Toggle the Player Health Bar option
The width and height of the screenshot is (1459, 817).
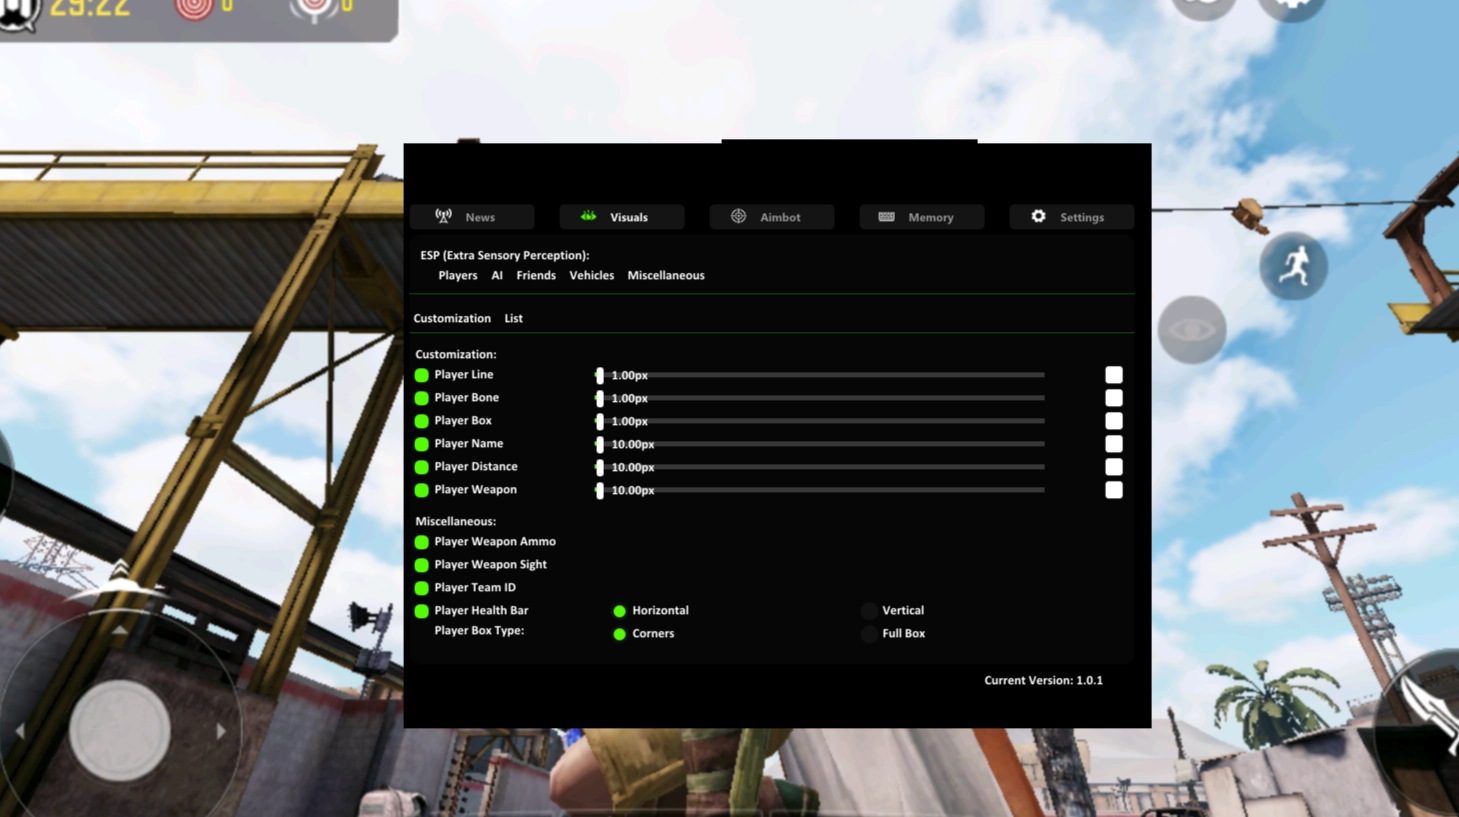(422, 611)
